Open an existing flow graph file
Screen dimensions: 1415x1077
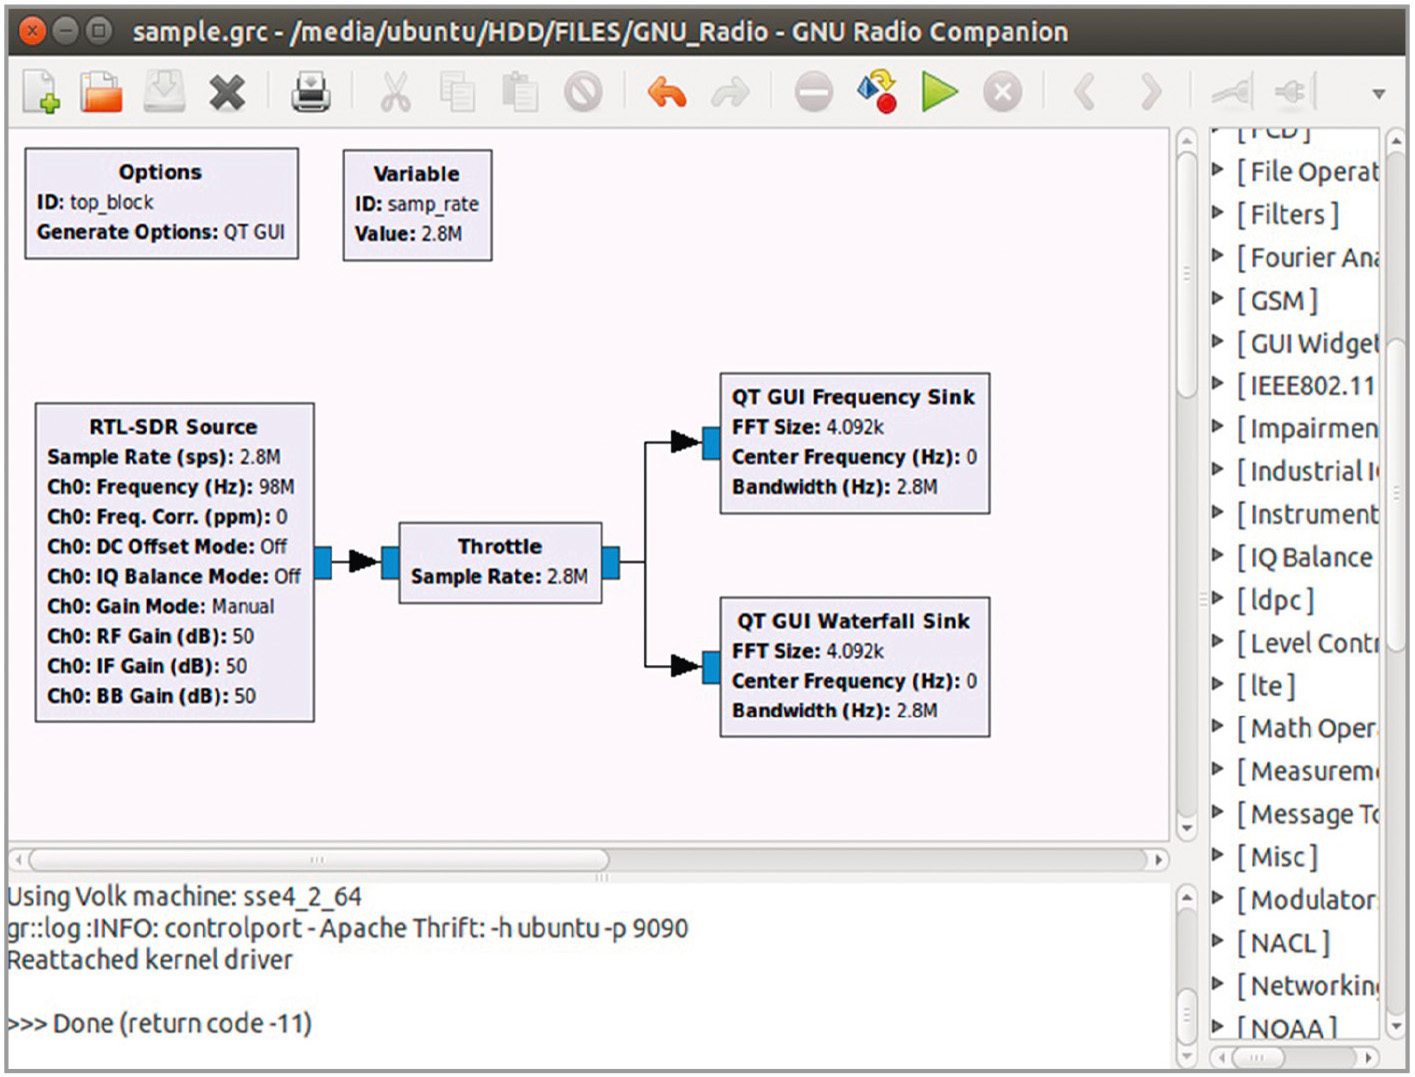pyautogui.click(x=101, y=92)
